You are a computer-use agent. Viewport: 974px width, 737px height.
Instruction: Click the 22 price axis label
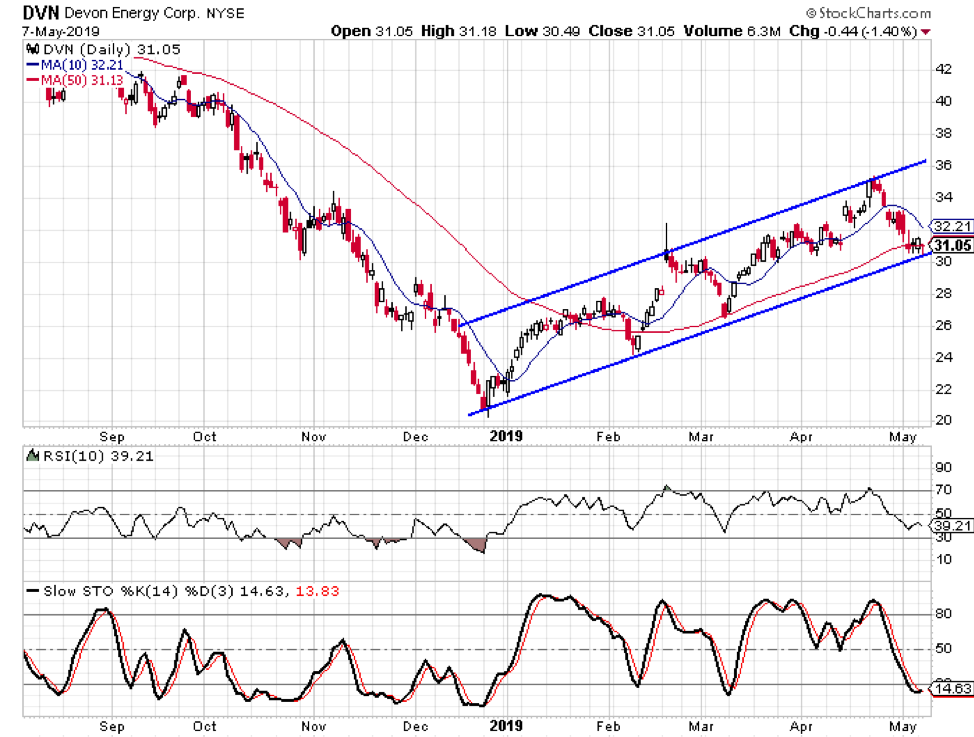click(x=944, y=390)
